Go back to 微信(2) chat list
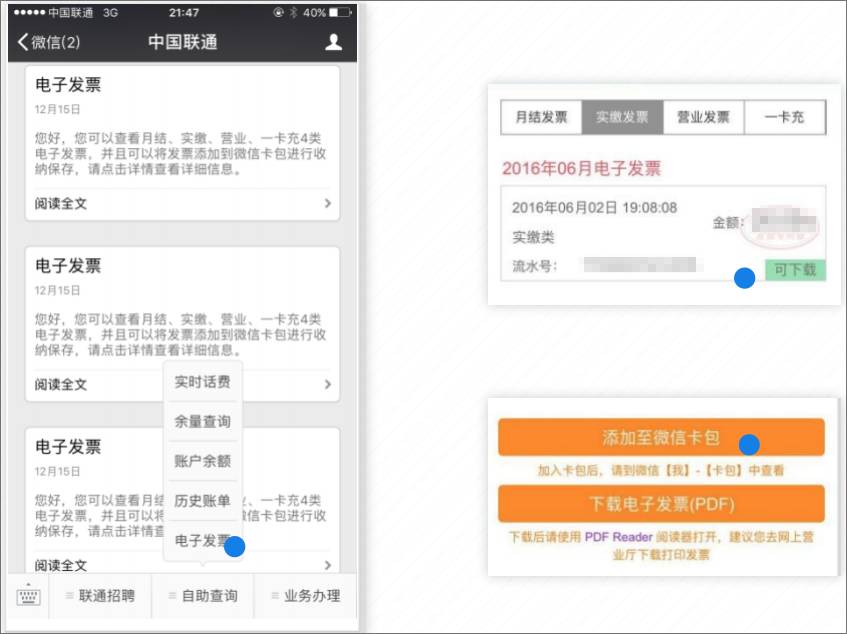The height and width of the screenshot is (634, 847). [49, 42]
